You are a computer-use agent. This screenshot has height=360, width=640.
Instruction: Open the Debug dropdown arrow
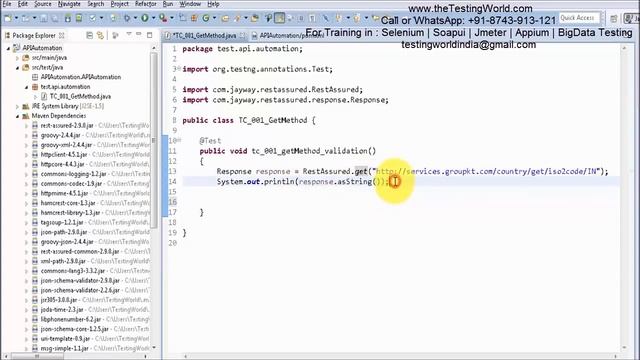click(135, 18)
